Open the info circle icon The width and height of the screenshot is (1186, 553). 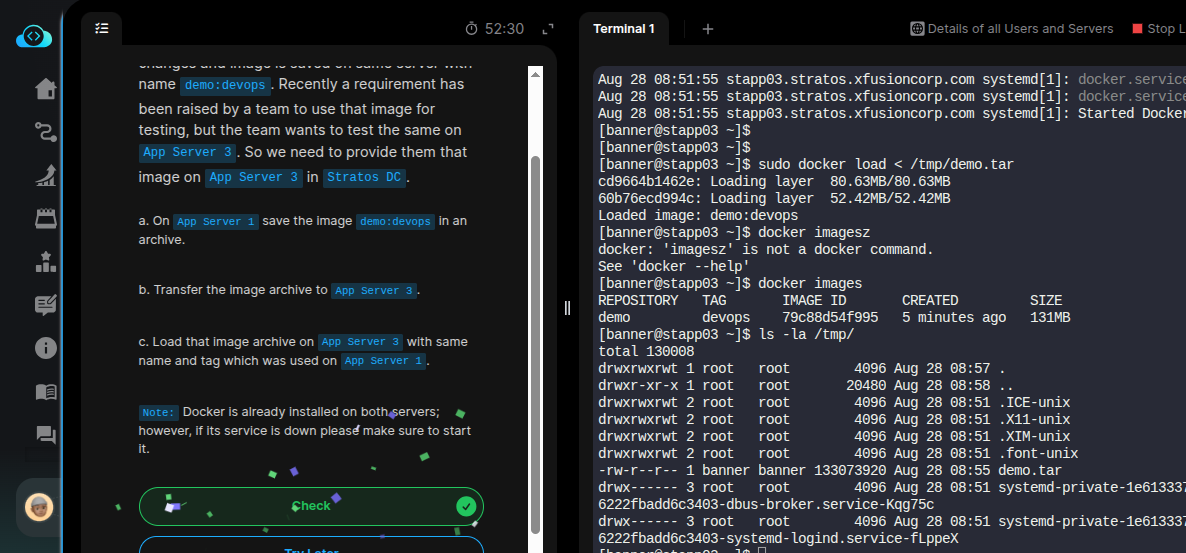[x=45, y=348]
